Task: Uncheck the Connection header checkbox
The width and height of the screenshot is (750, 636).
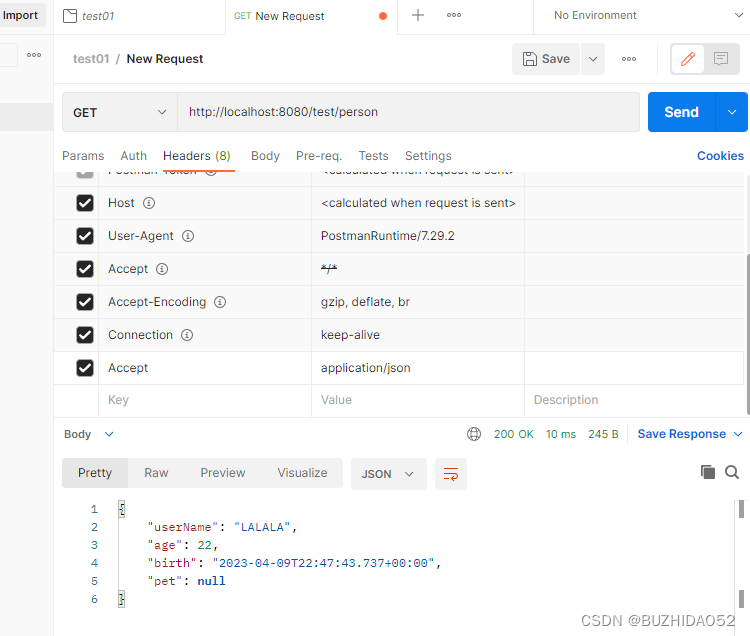Action: point(85,335)
